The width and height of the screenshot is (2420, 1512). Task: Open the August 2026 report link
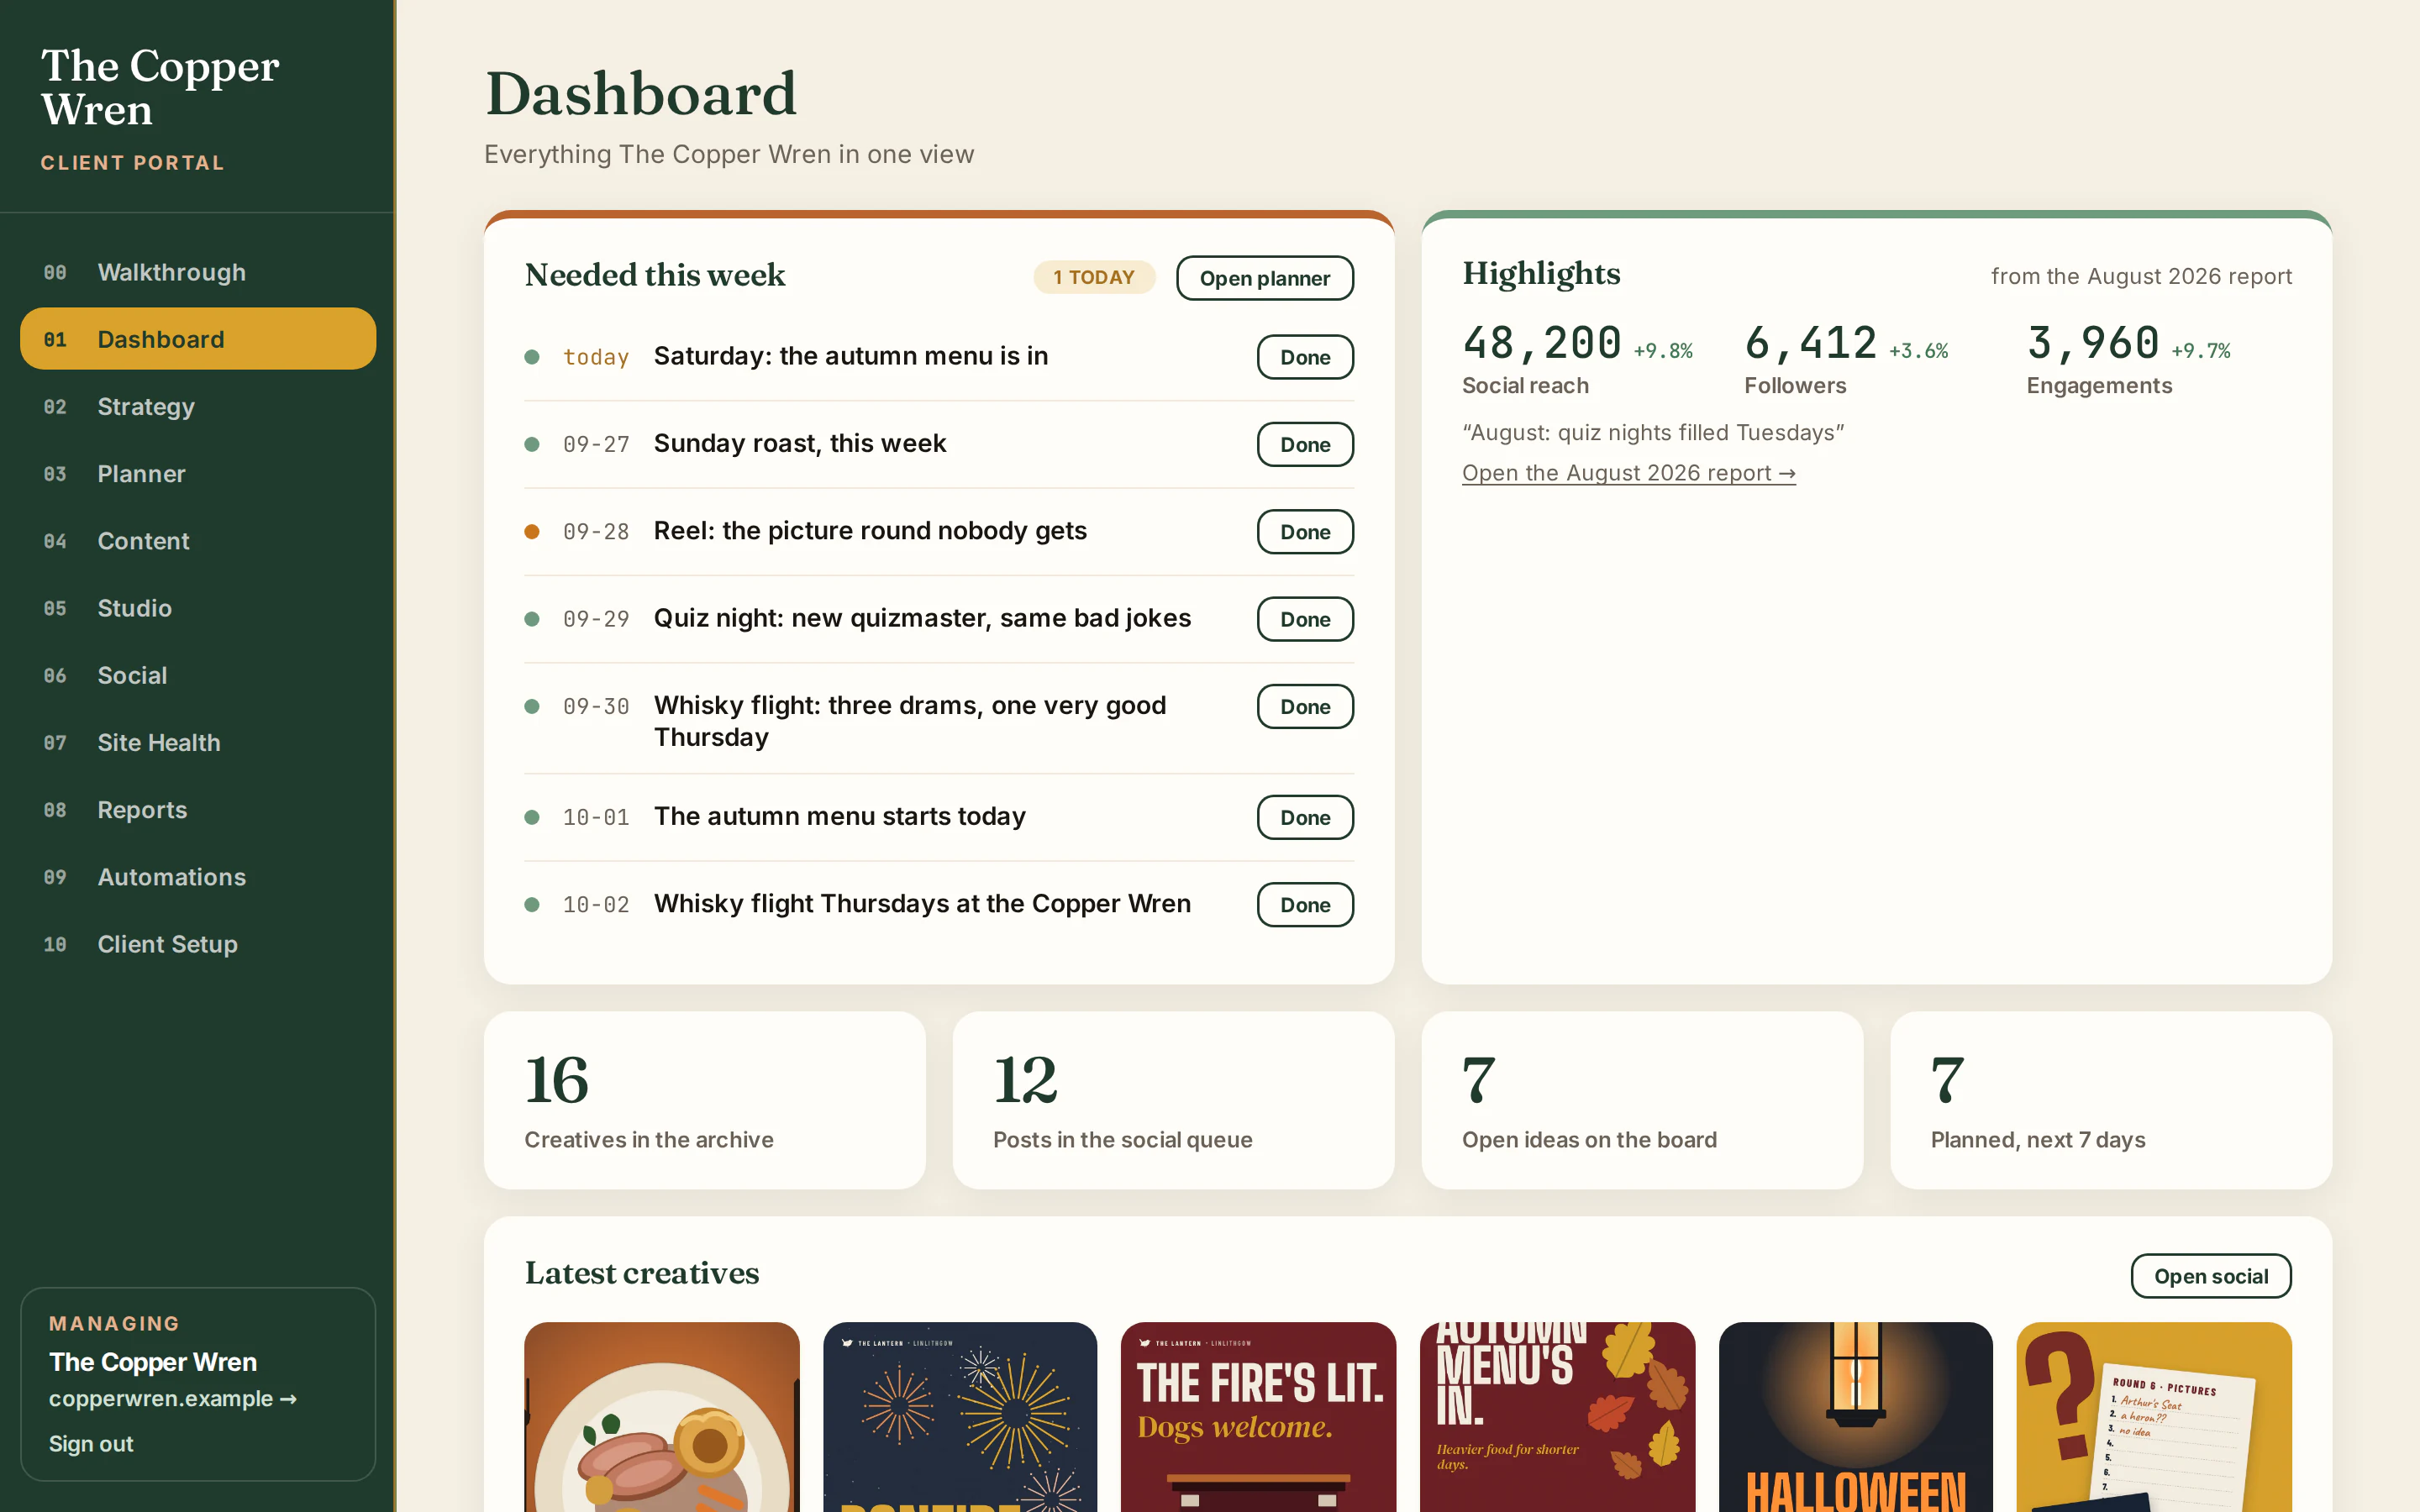click(1628, 473)
